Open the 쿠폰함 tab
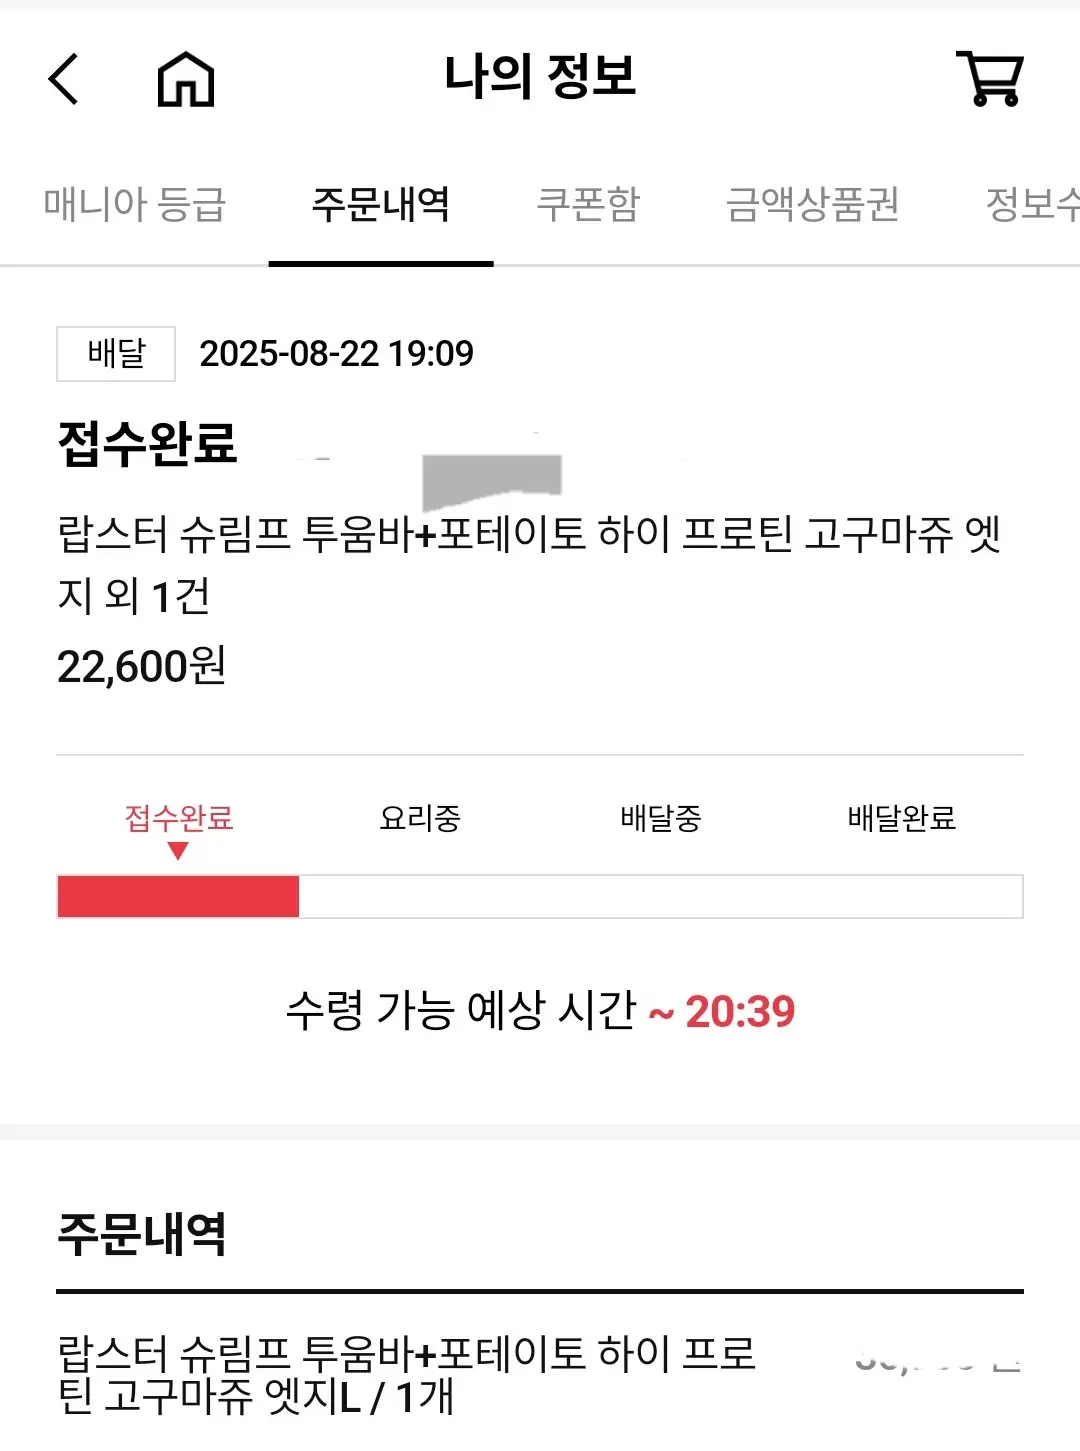Screen dimensions: 1080x1451 pyautogui.click(x=588, y=204)
